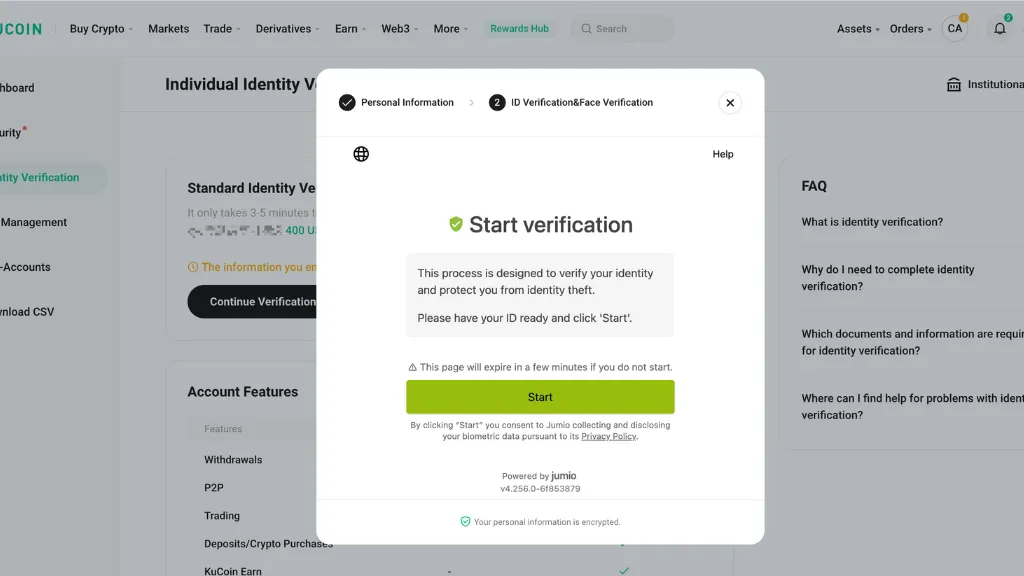
Task: Click the Personal Information checkmark step
Action: click(x=347, y=103)
